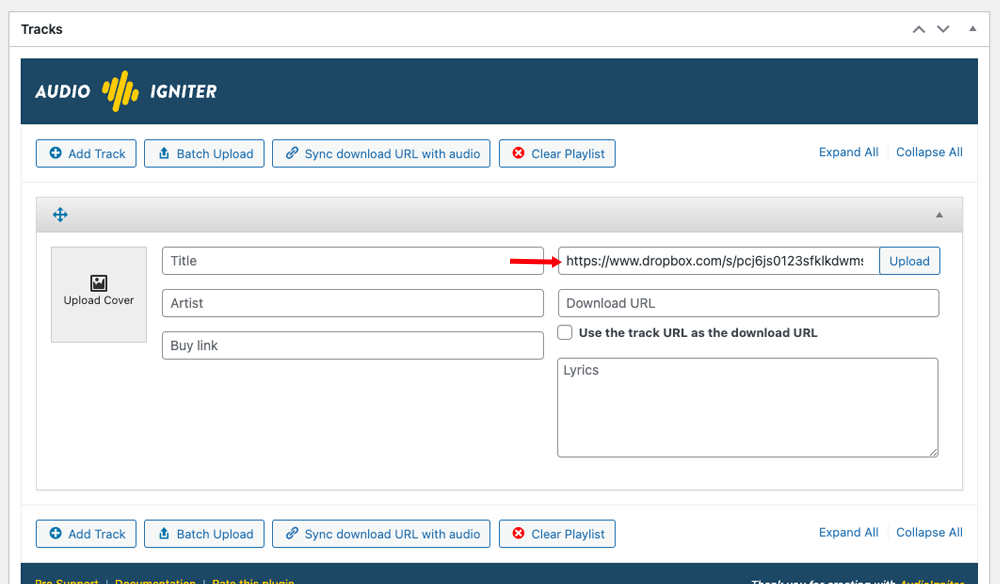
Task: Click the top Add Track button
Action: (86, 154)
